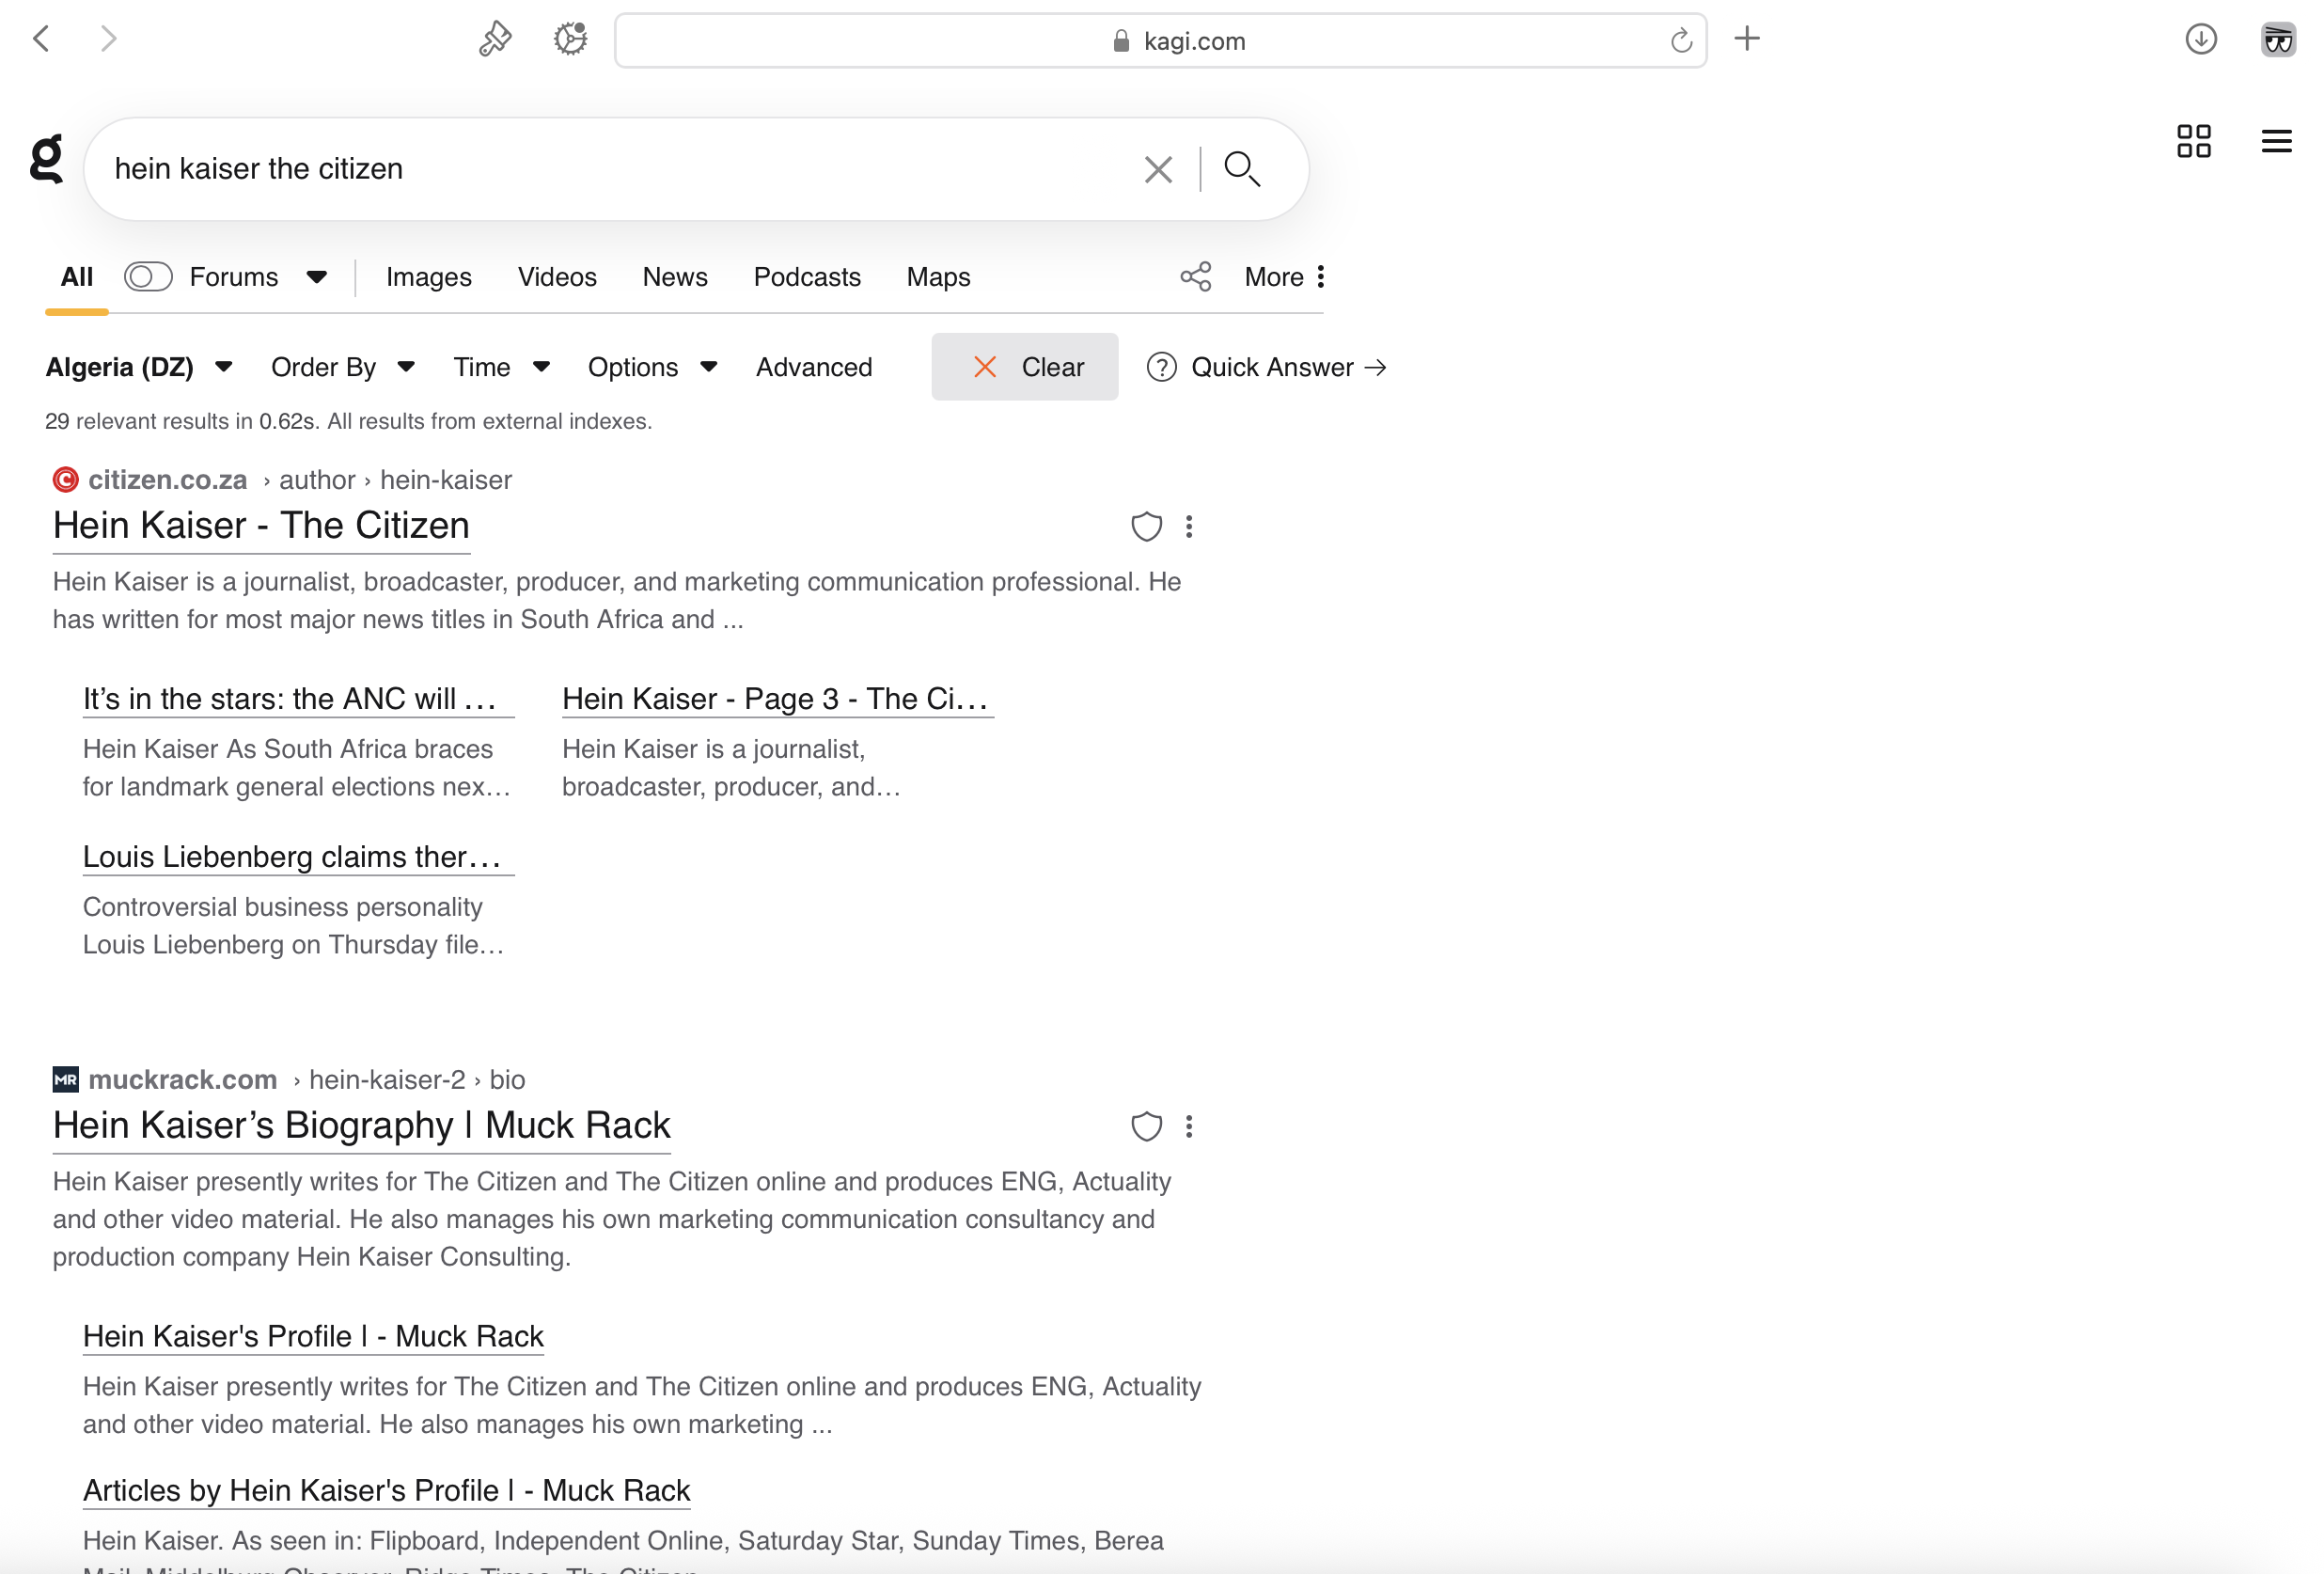
Task: Open the apps grid icon
Action: point(2193,141)
